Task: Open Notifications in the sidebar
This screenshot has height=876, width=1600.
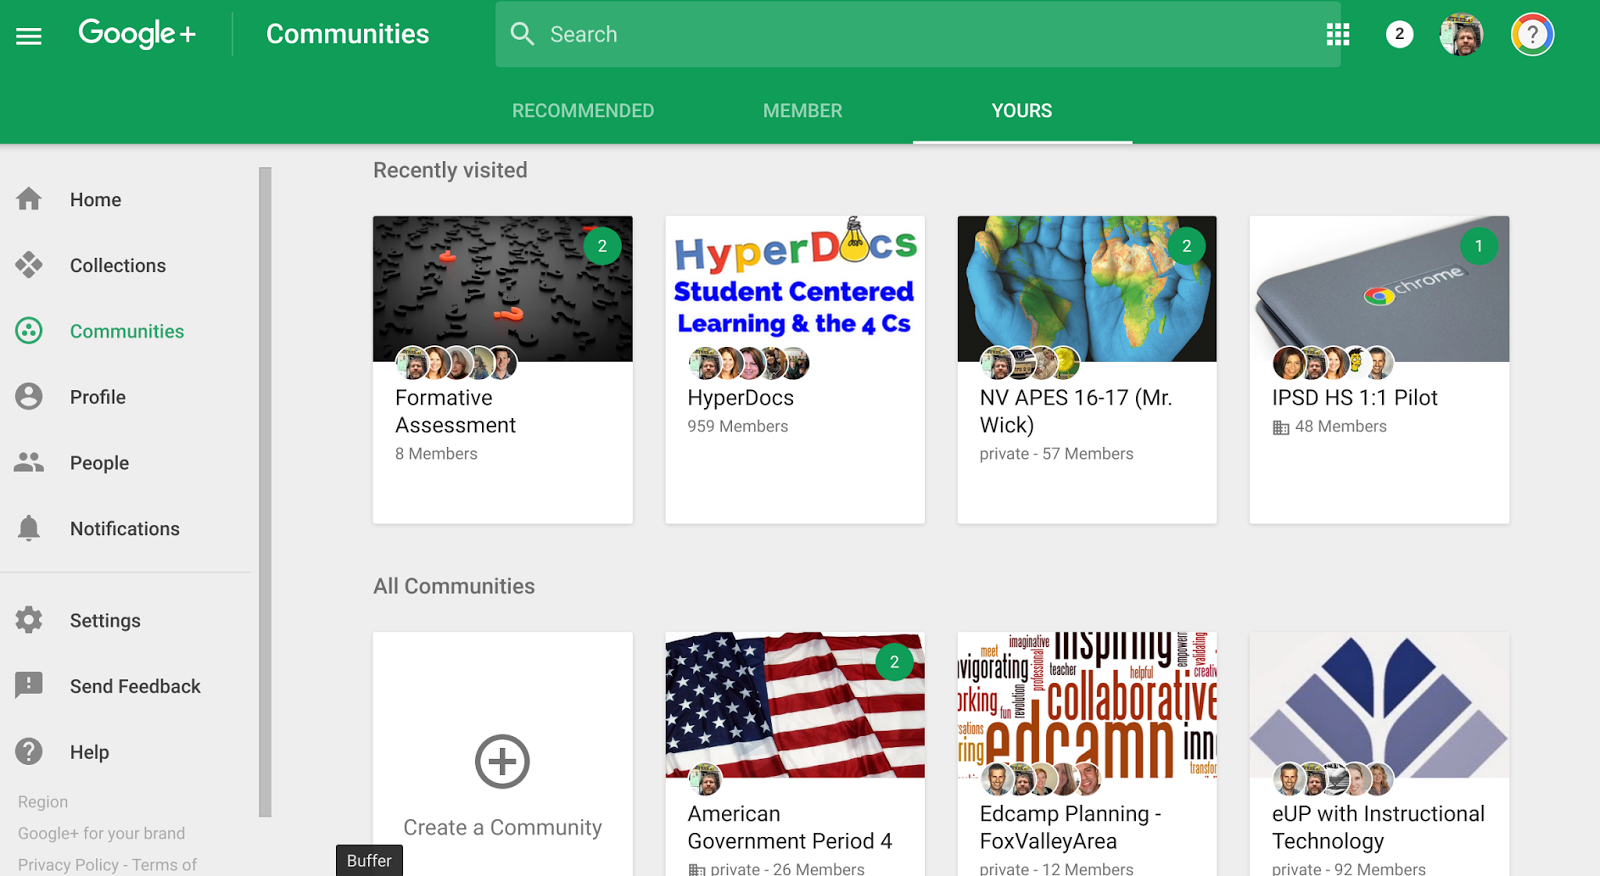Action: coord(125,529)
